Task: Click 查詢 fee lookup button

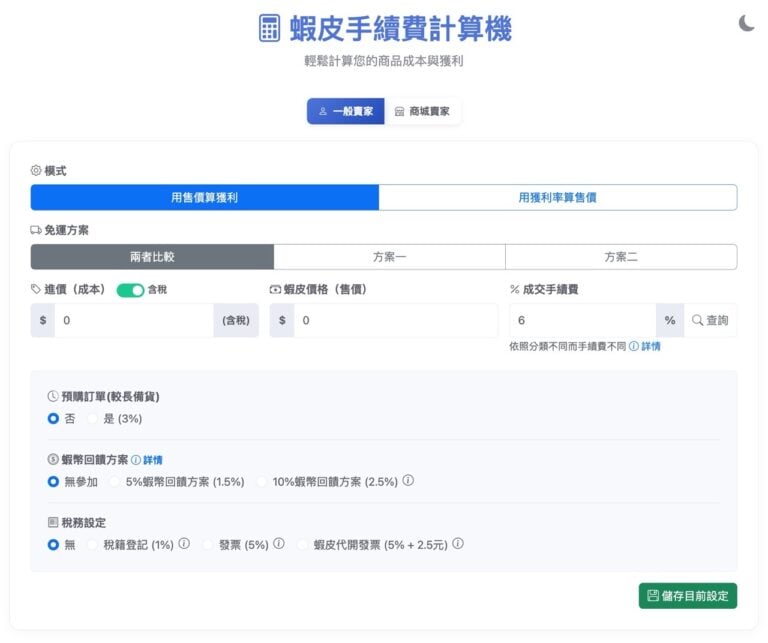Action: tap(710, 320)
